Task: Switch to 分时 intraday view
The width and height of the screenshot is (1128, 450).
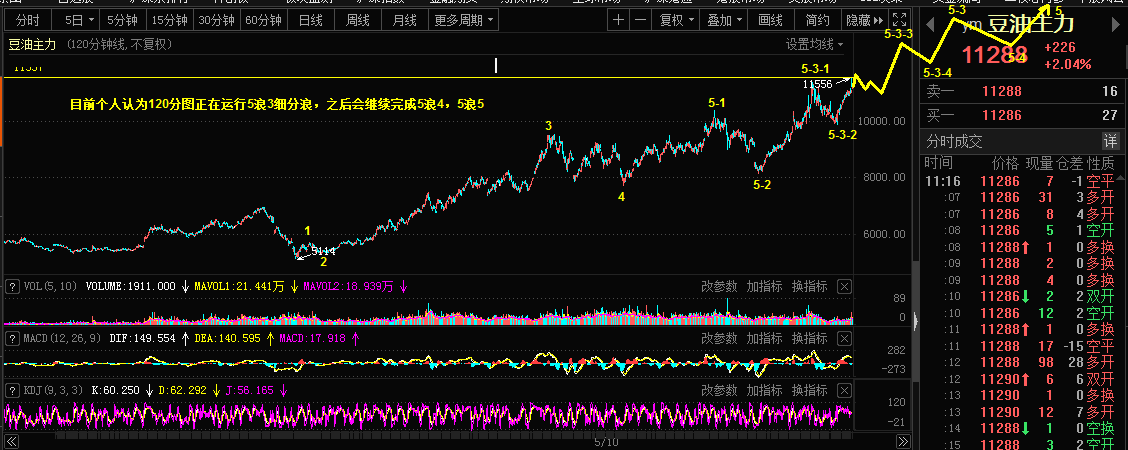Action: tap(28, 20)
